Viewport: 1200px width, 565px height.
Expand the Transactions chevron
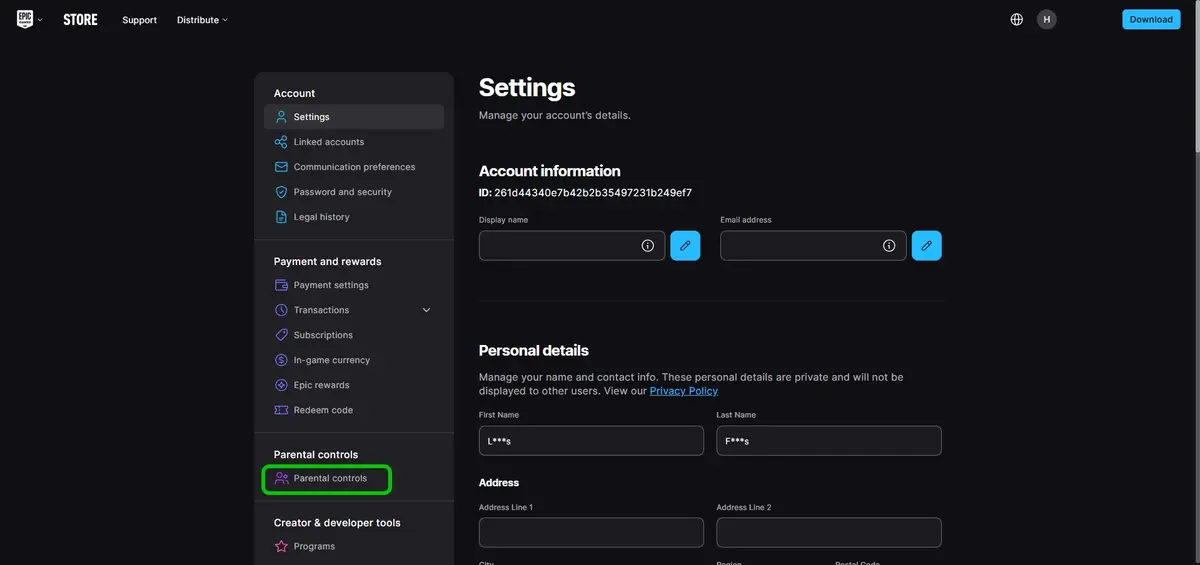[x=427, y=310]
